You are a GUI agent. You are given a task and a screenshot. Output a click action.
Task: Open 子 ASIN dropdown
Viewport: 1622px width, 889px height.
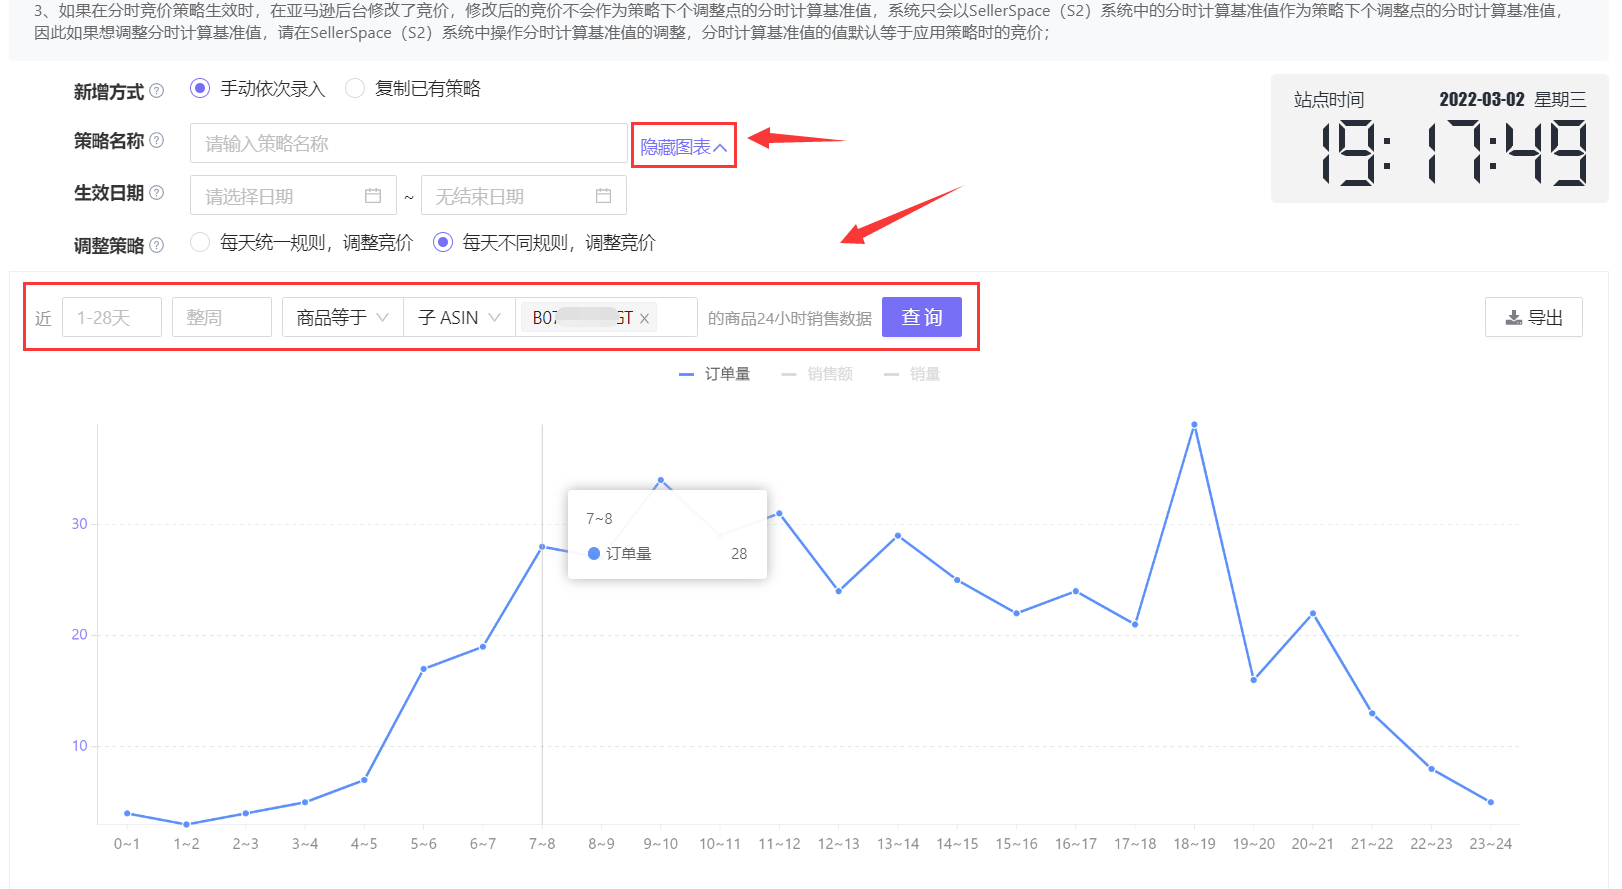(x=460, y=317)
